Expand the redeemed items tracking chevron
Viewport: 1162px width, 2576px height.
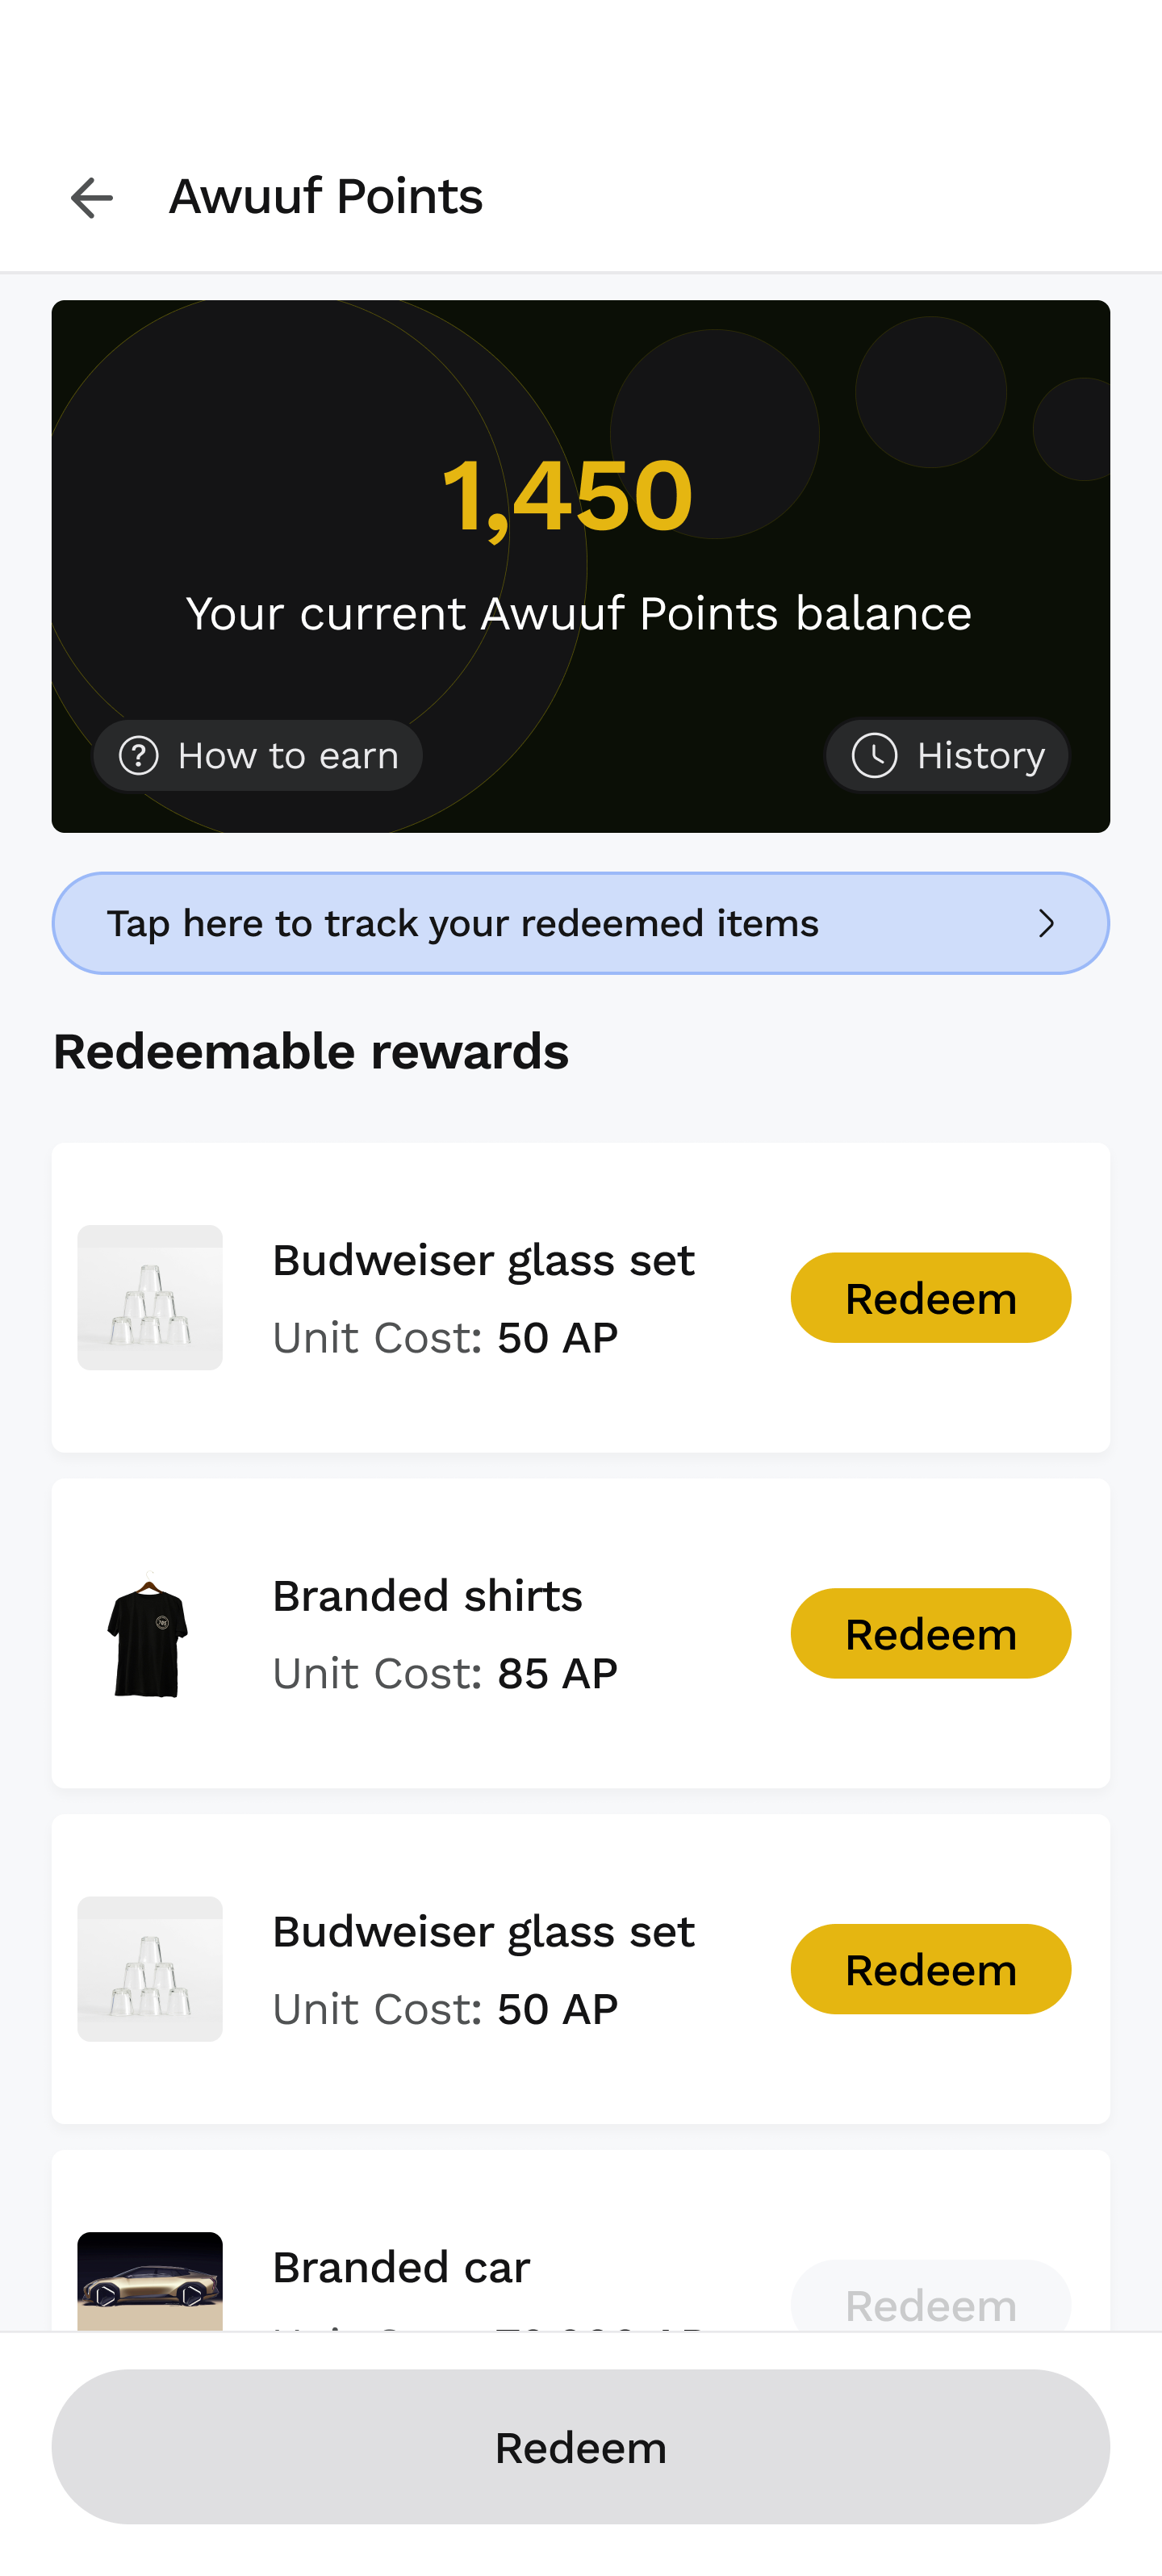[1046, 923]
